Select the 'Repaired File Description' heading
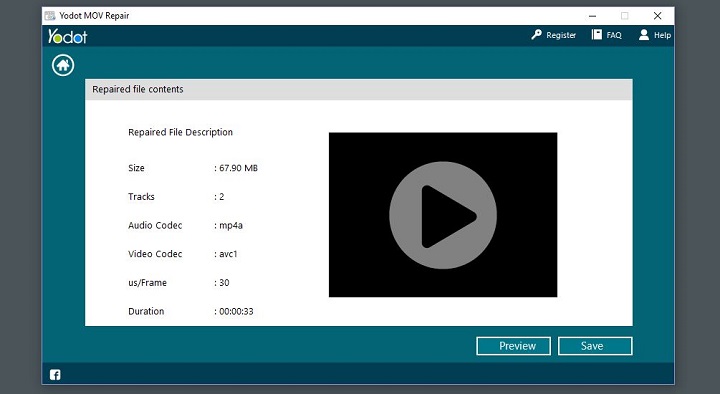The height and width of the screenshot is (394, 720). click(180, 132)
